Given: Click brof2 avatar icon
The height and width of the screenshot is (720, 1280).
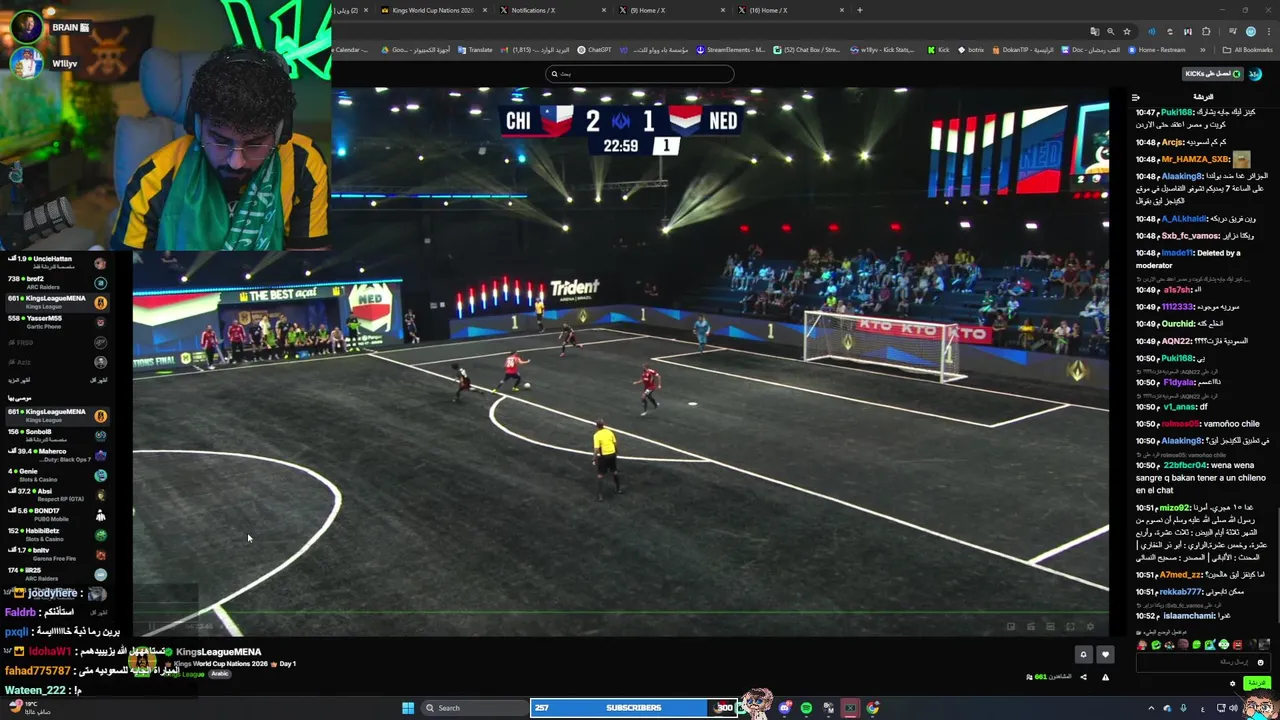Looking at the screenshot, I should (100, 283).
